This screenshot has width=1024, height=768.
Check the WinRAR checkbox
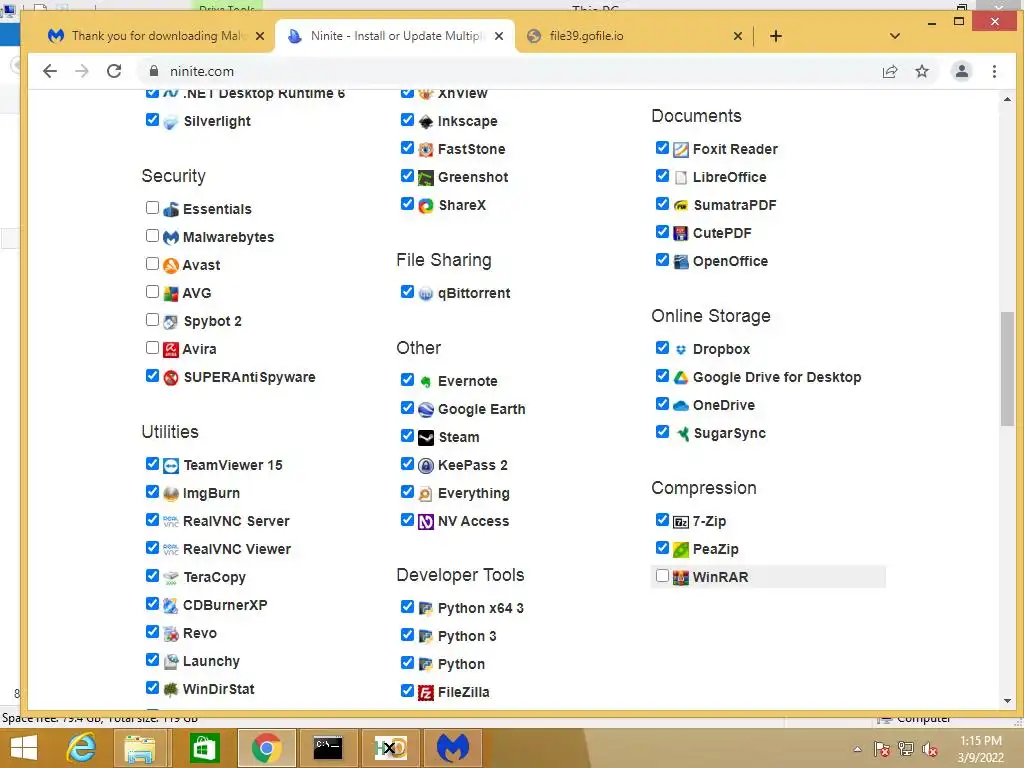662,576
